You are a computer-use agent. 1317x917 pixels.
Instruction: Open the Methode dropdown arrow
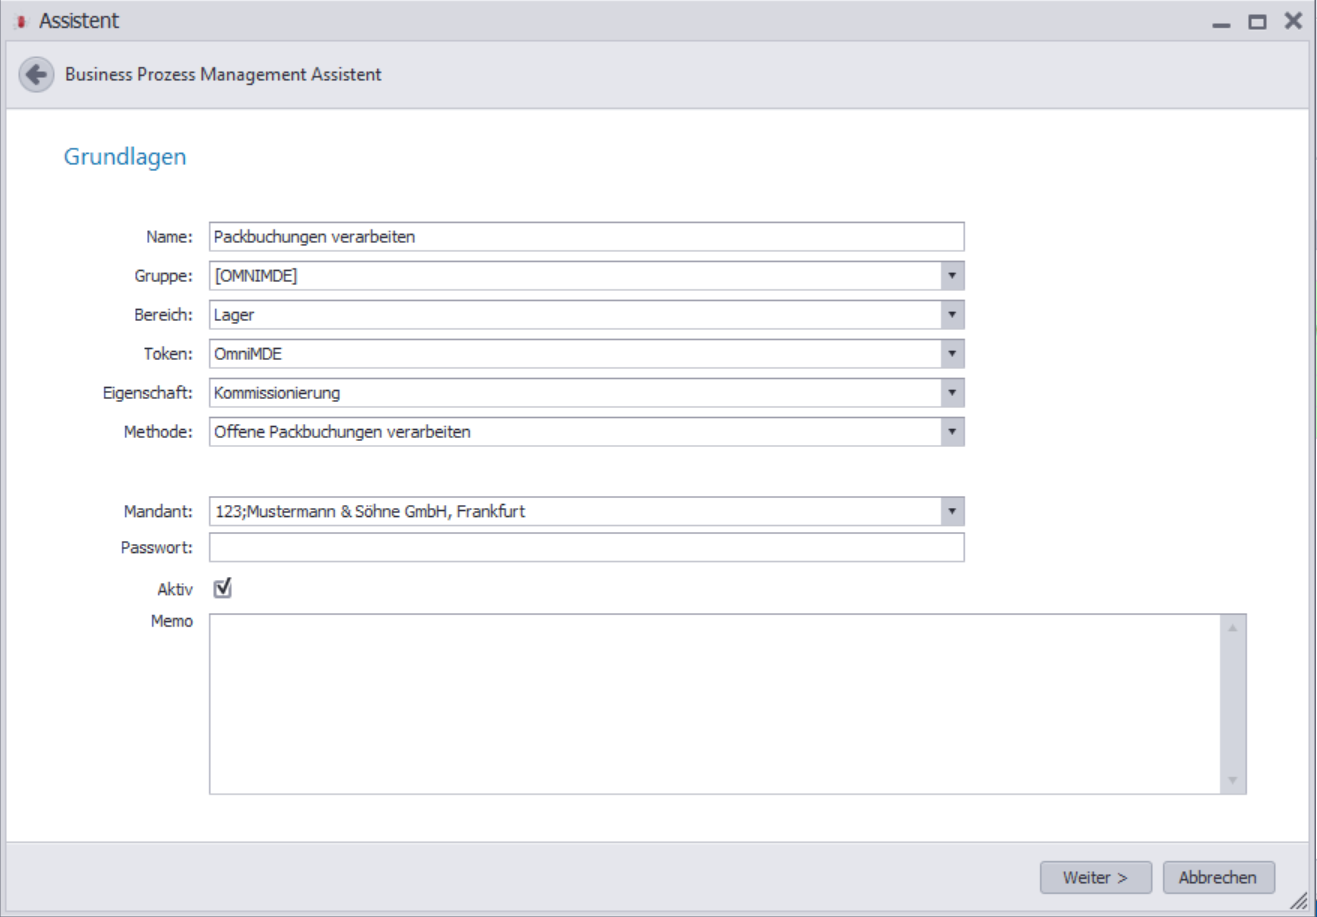[x=952, y=432]
